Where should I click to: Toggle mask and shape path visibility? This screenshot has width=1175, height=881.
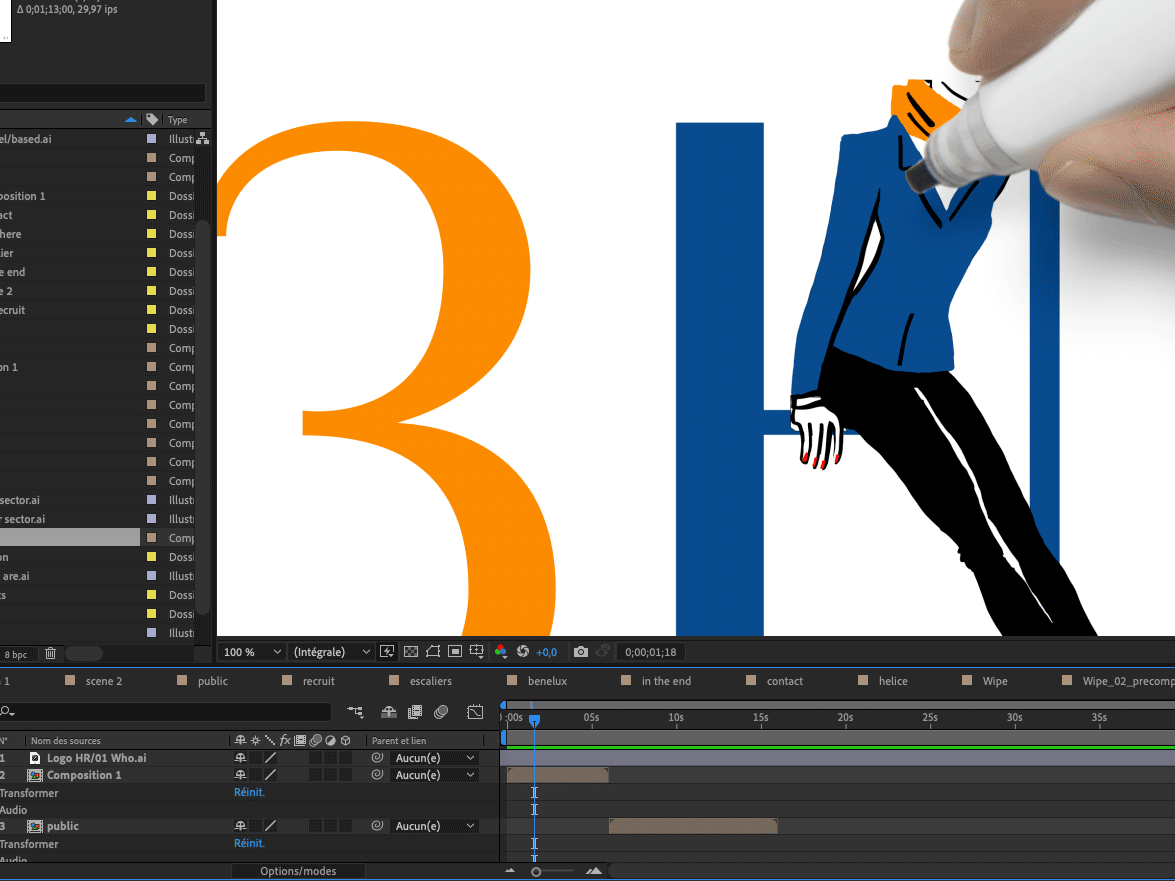click(433, 652)
